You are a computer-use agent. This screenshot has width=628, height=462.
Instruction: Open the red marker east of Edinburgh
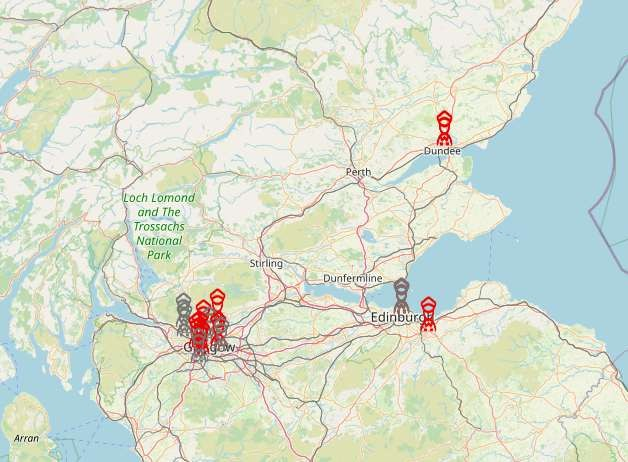[x=428, y=314]
